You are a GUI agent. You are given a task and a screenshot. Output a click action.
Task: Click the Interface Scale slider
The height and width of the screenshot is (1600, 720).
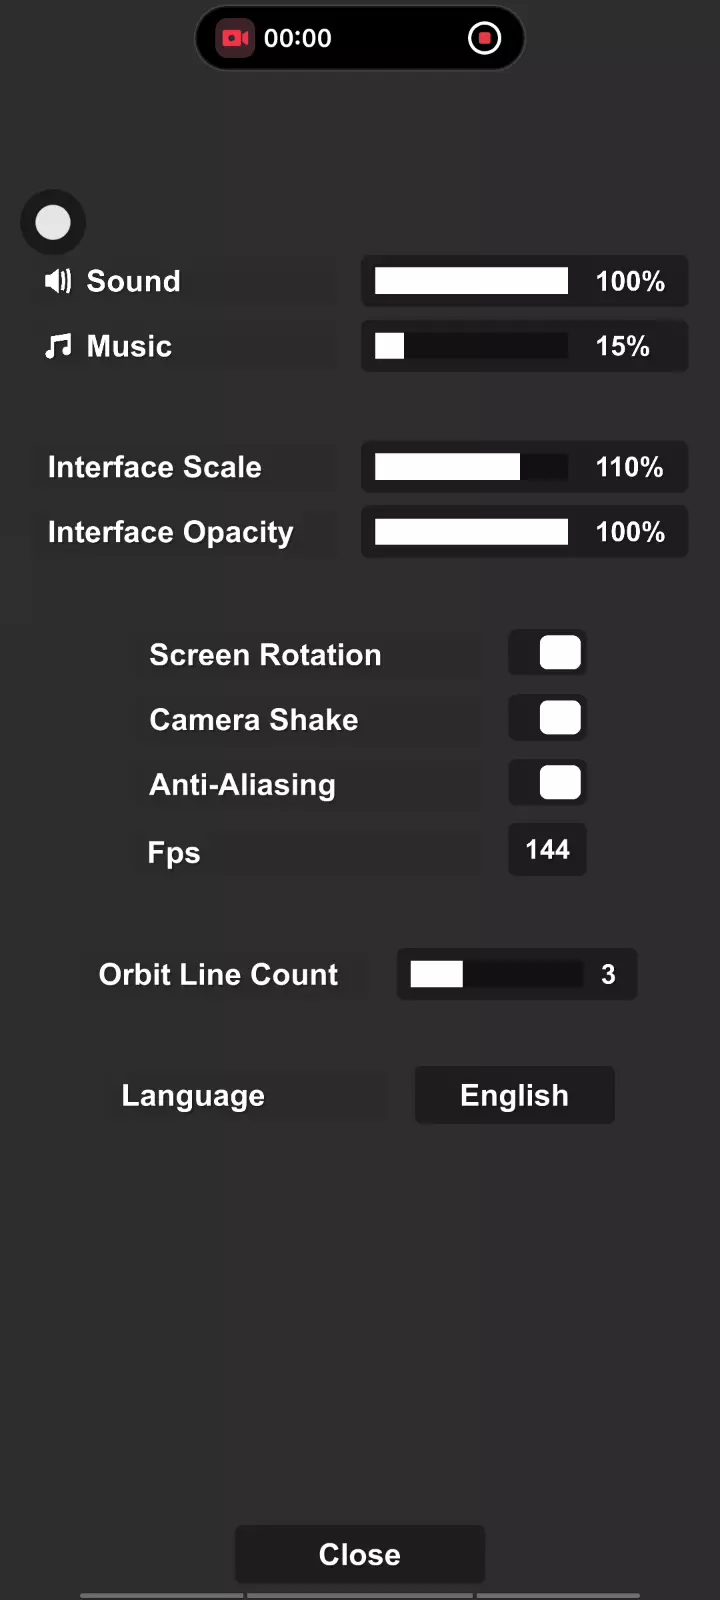click(471, 467)
